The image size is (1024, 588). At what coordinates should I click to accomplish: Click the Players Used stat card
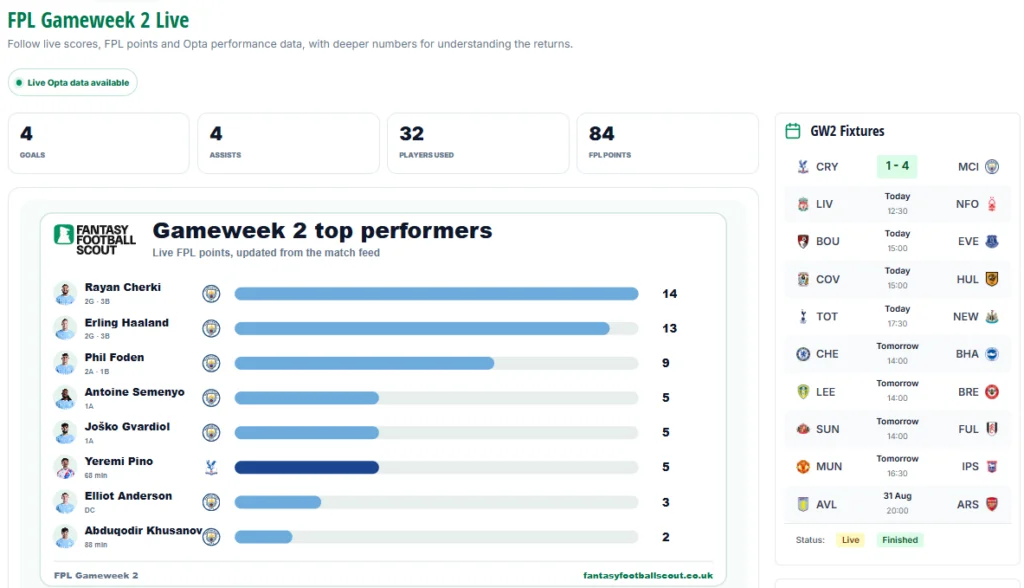478,144
